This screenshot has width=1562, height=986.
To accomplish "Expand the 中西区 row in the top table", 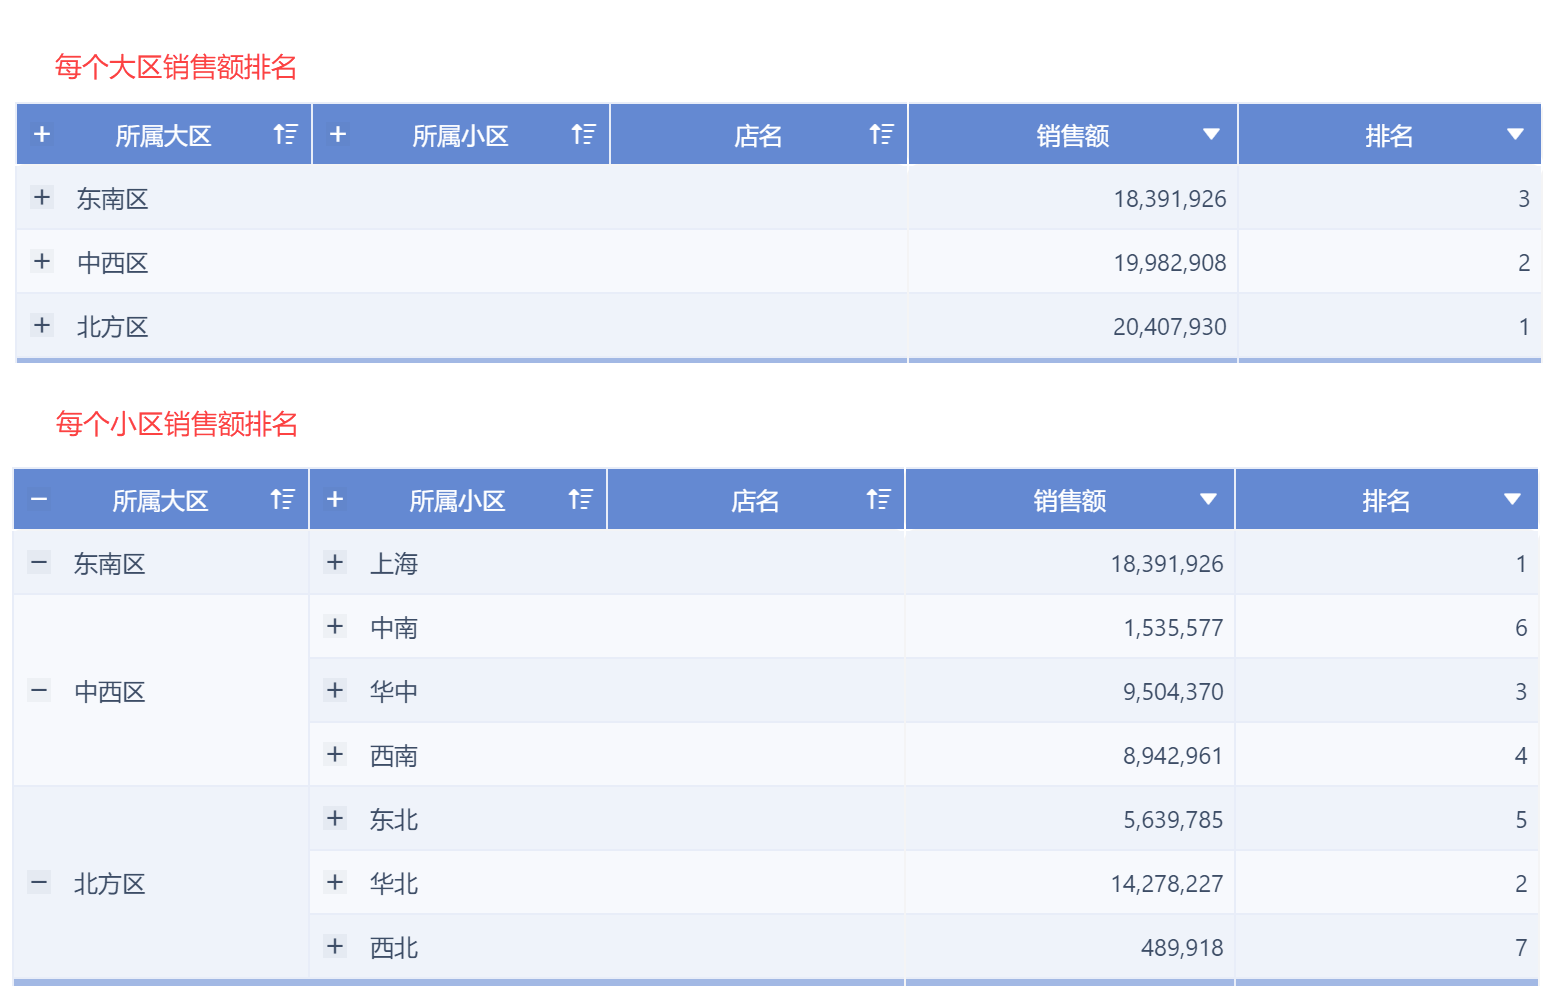I will tap(42, 261).
